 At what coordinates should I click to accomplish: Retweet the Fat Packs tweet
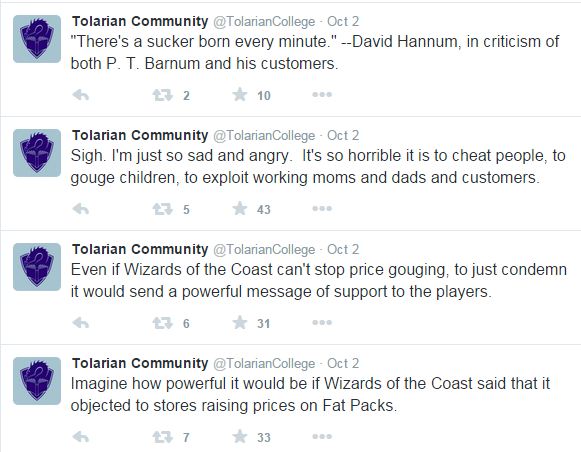(x=162, y=437)
